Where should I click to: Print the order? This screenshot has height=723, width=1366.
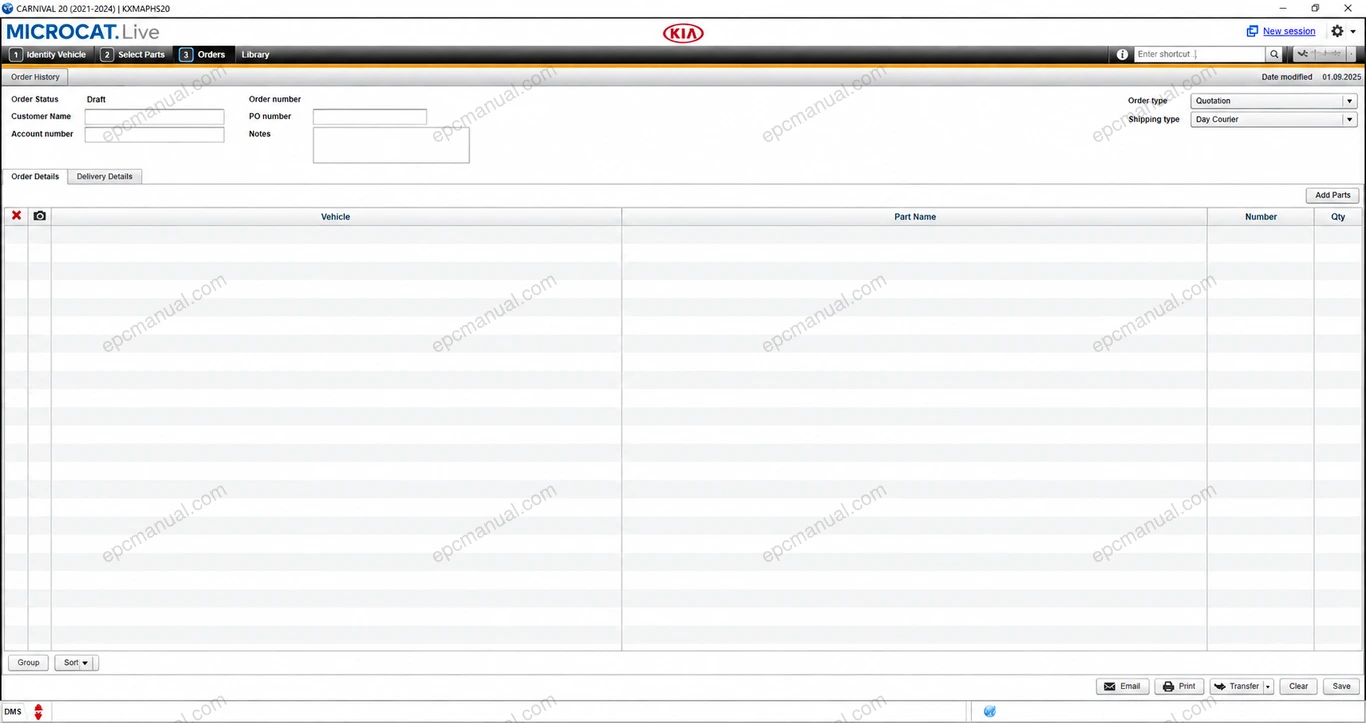click(x=1180, y=687)
